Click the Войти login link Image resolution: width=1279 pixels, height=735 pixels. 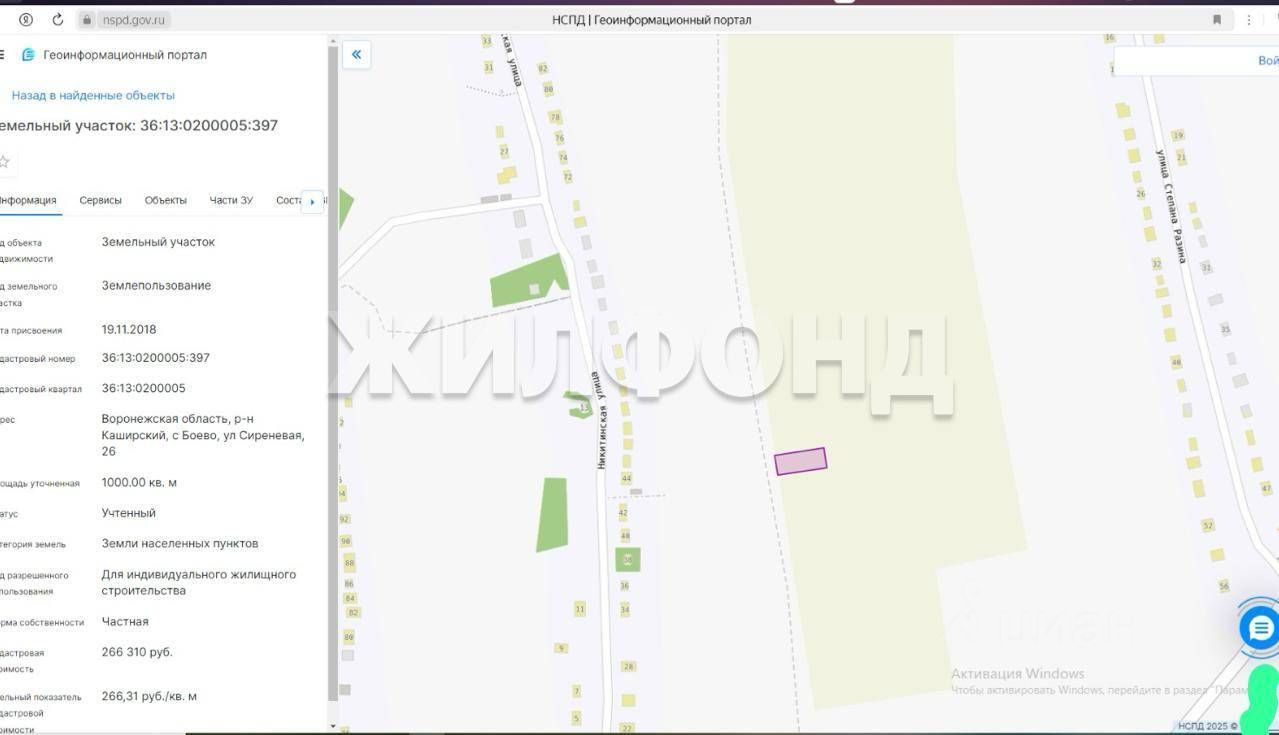1267,61
